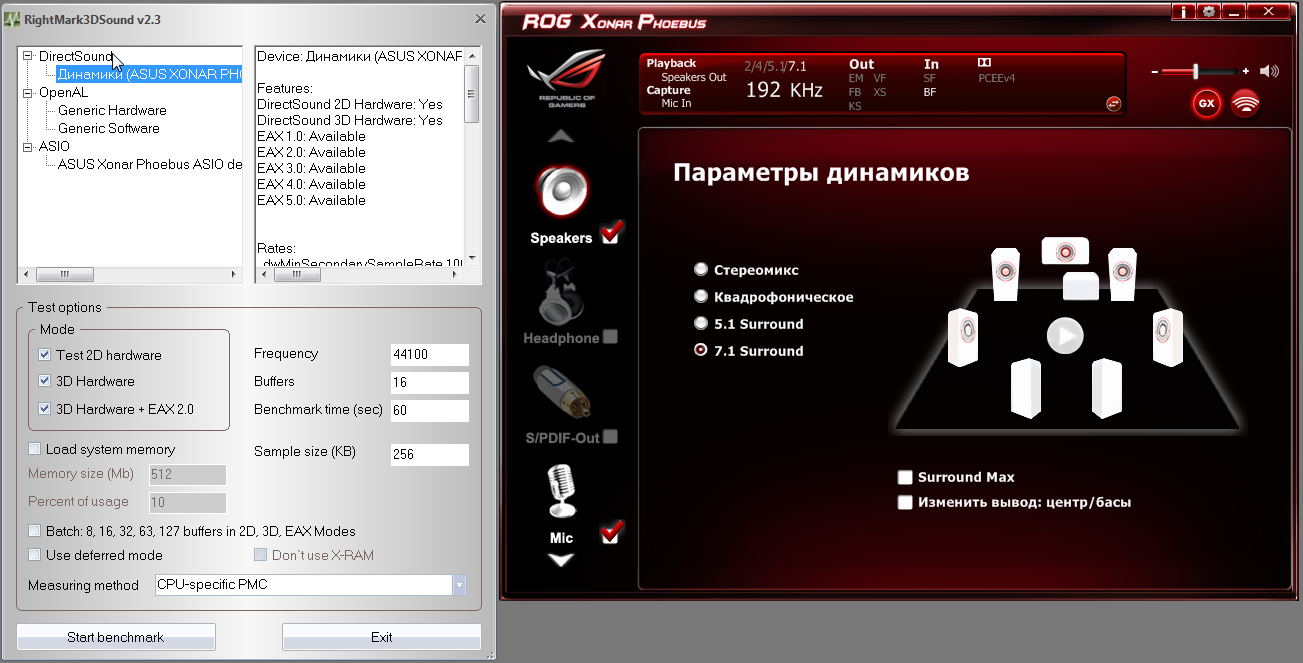Mute audio with the speaker volume icon
Screen dimensions: 1303x663
point(1269,71)
